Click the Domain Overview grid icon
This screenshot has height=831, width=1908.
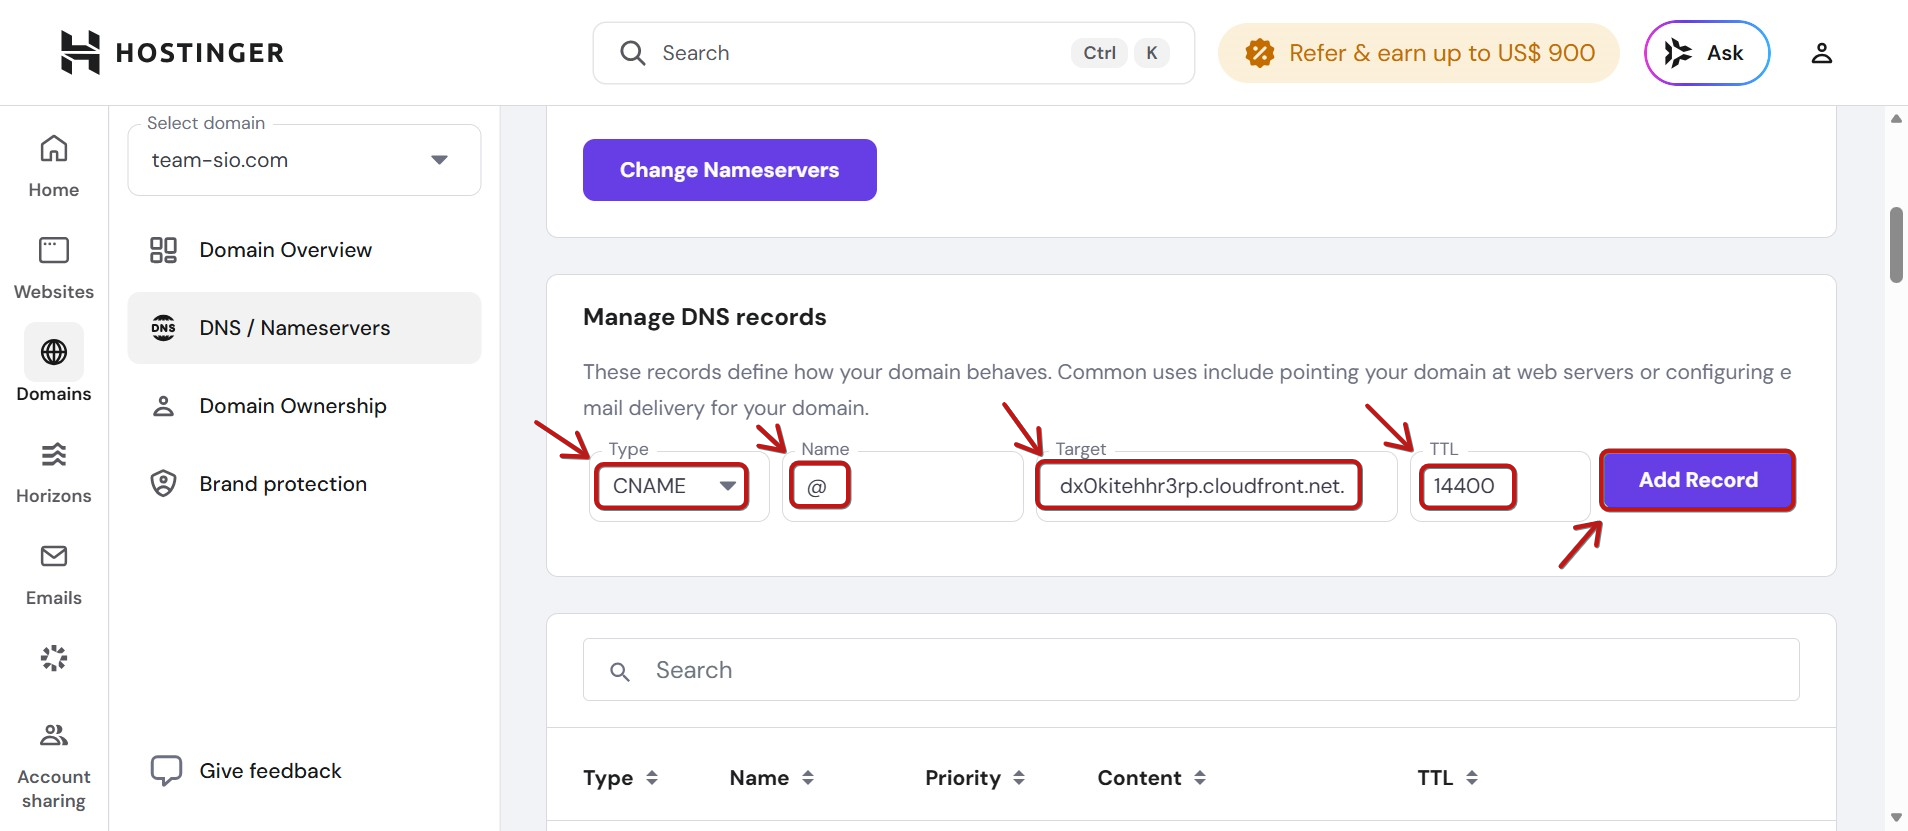pos(163,250)
